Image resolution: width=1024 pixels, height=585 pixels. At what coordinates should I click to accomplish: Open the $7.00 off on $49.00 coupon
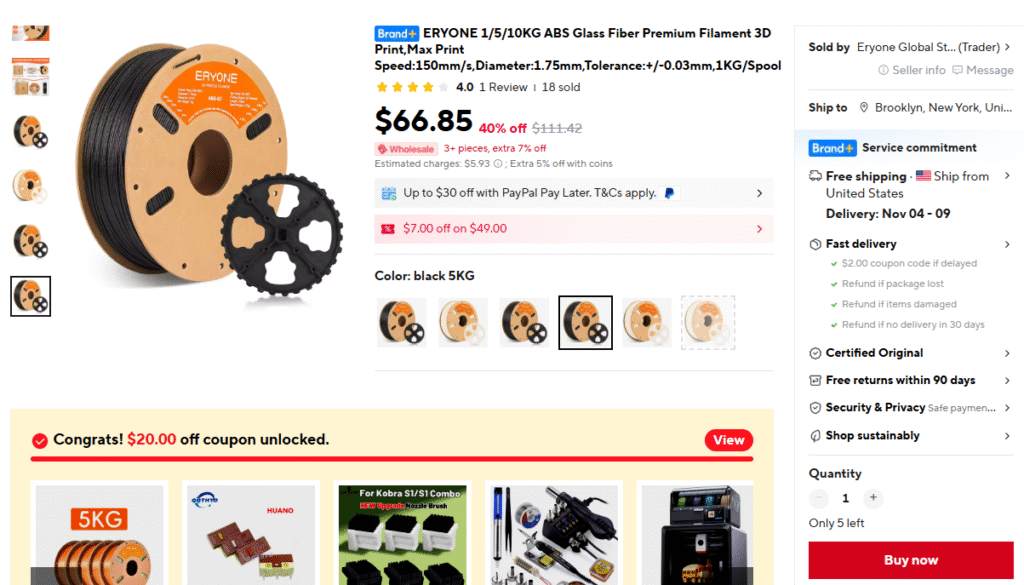tap(573, 229)
